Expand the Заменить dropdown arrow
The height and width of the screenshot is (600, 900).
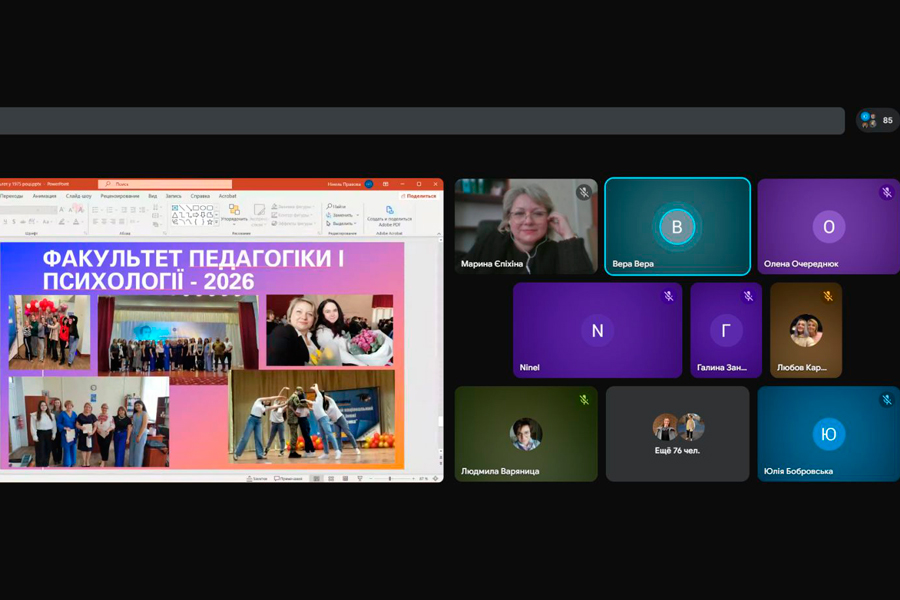tap(356, 215)
